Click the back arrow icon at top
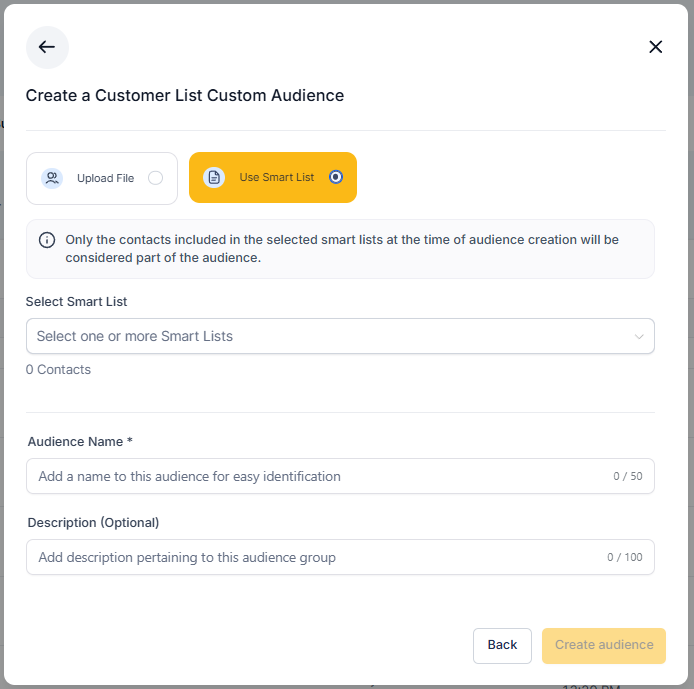This screenshot has height=689, width=694. 47,47
